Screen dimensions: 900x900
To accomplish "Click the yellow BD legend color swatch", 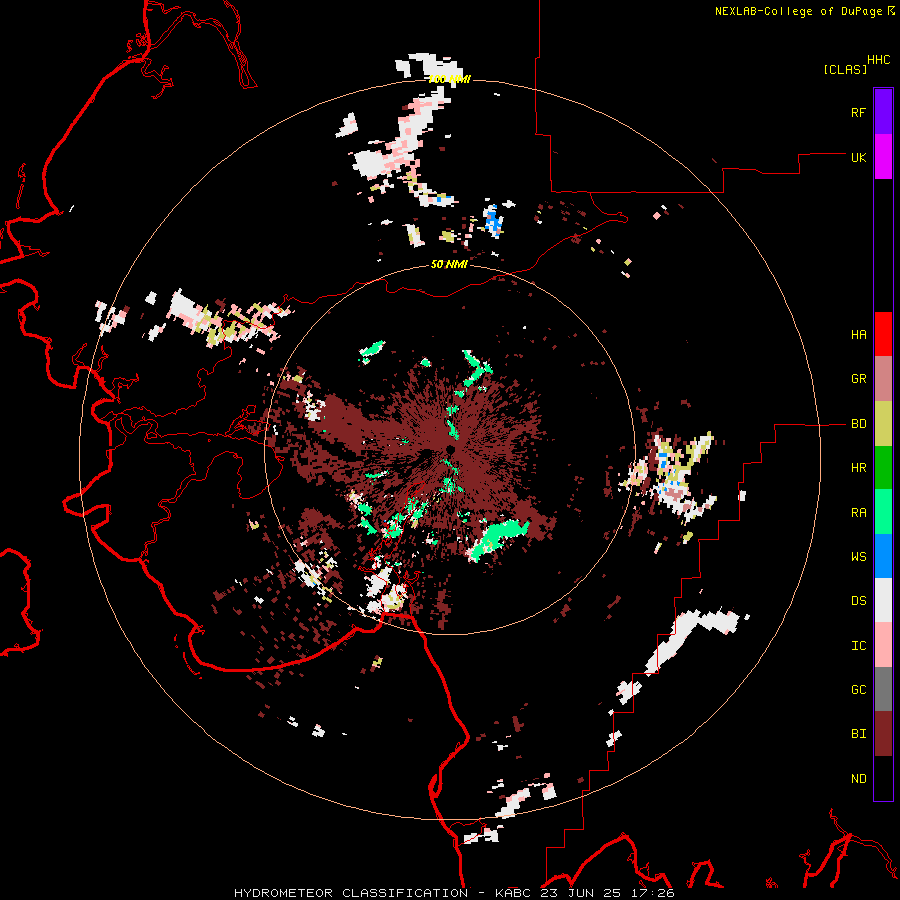I will click(x=883, y=424).
